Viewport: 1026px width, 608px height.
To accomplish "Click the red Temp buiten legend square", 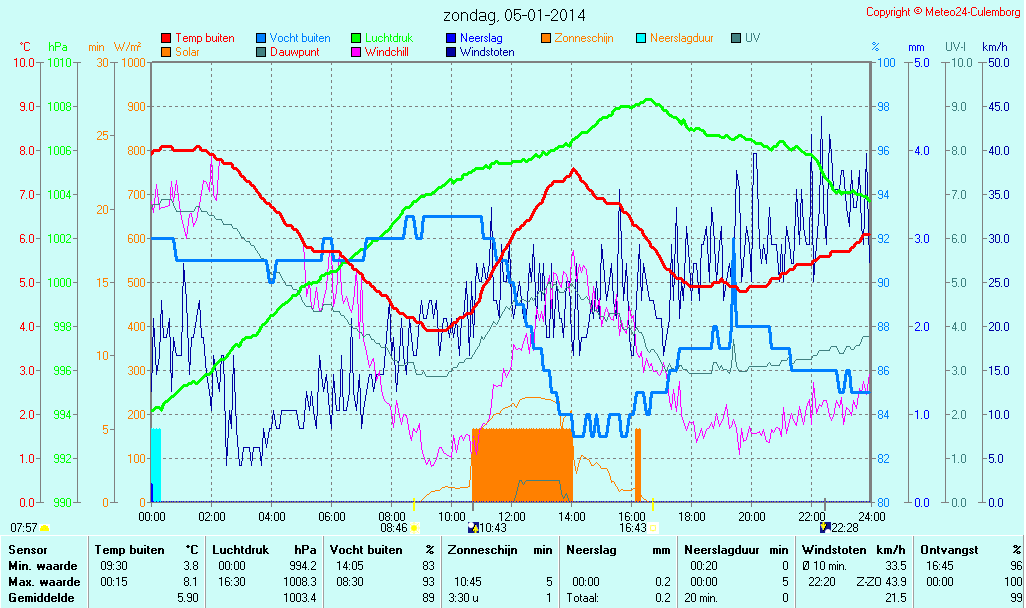I will pyautogui.click(x=166, y=39).
